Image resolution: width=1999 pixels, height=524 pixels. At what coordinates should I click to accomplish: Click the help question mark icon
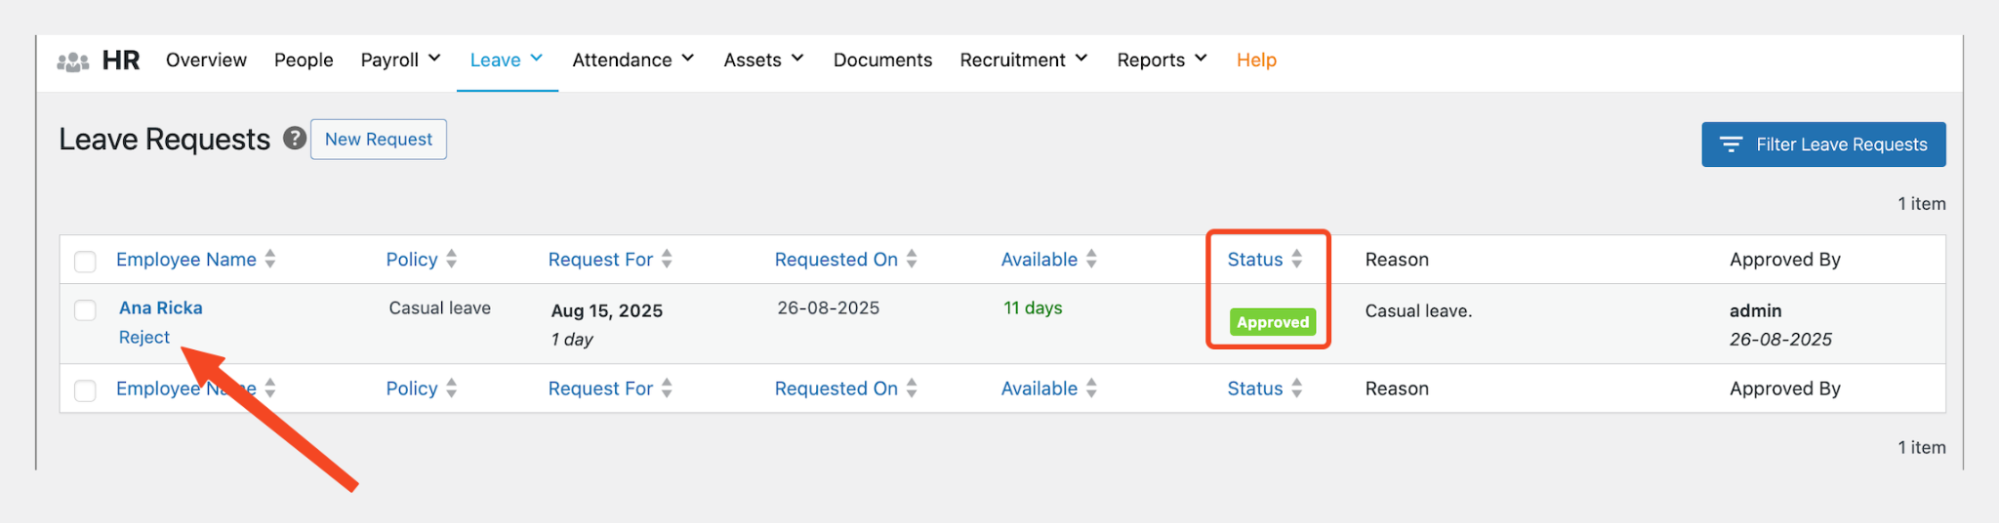[x=294, y=138]
